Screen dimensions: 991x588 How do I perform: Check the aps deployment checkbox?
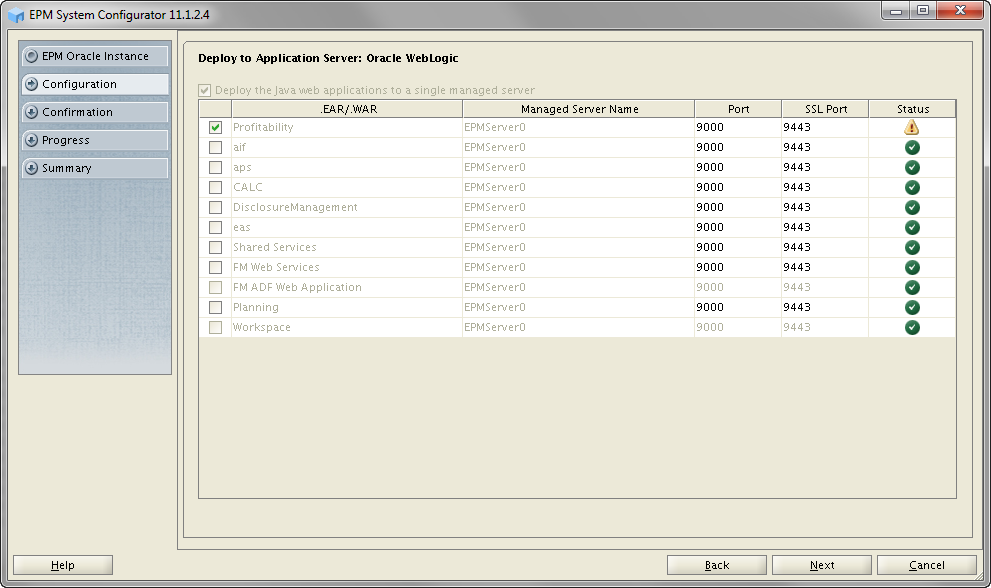tap(216, 168)
